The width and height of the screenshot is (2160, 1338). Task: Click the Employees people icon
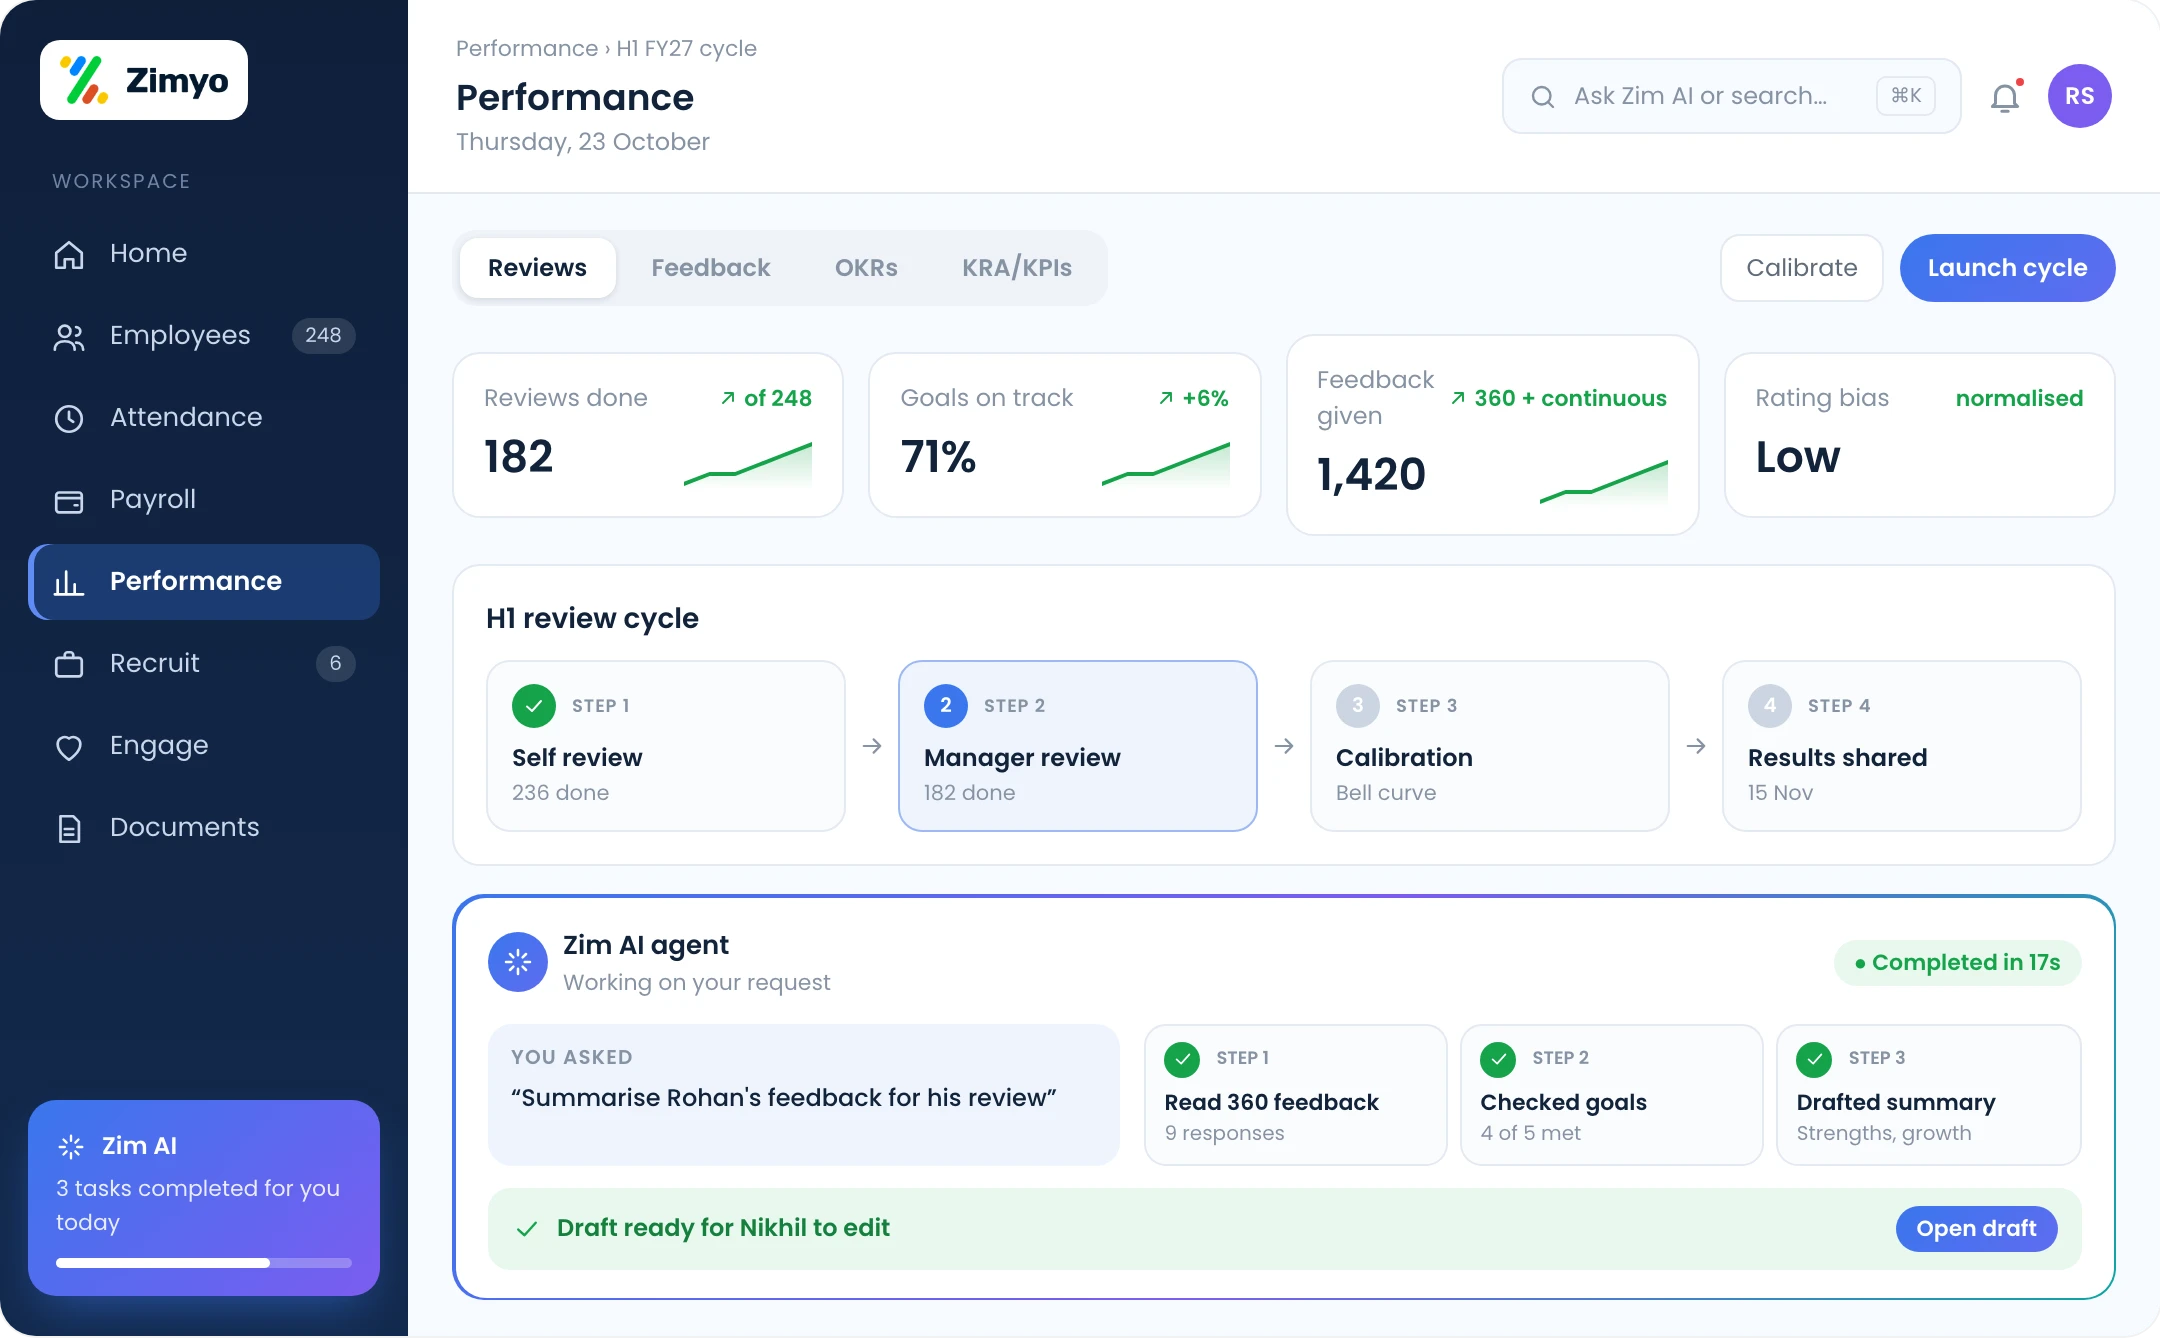[69, 337]
